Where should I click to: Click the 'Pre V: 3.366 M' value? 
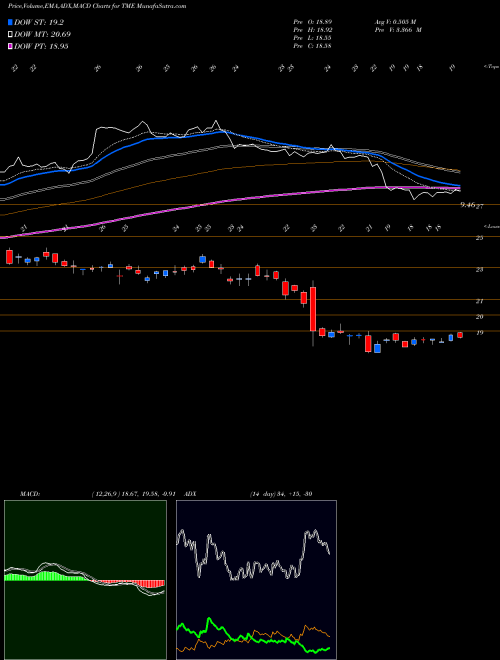(398, 30)
